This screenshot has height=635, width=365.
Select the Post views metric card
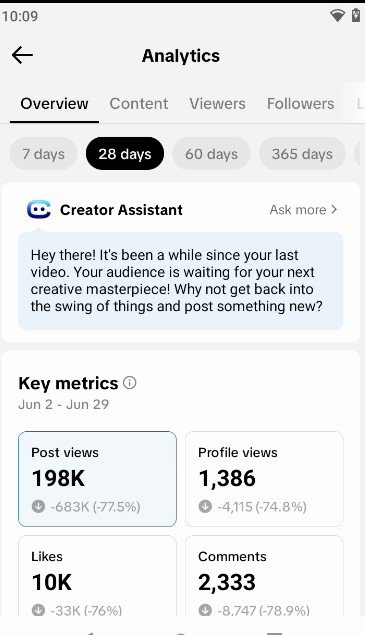tap(97, 479)
